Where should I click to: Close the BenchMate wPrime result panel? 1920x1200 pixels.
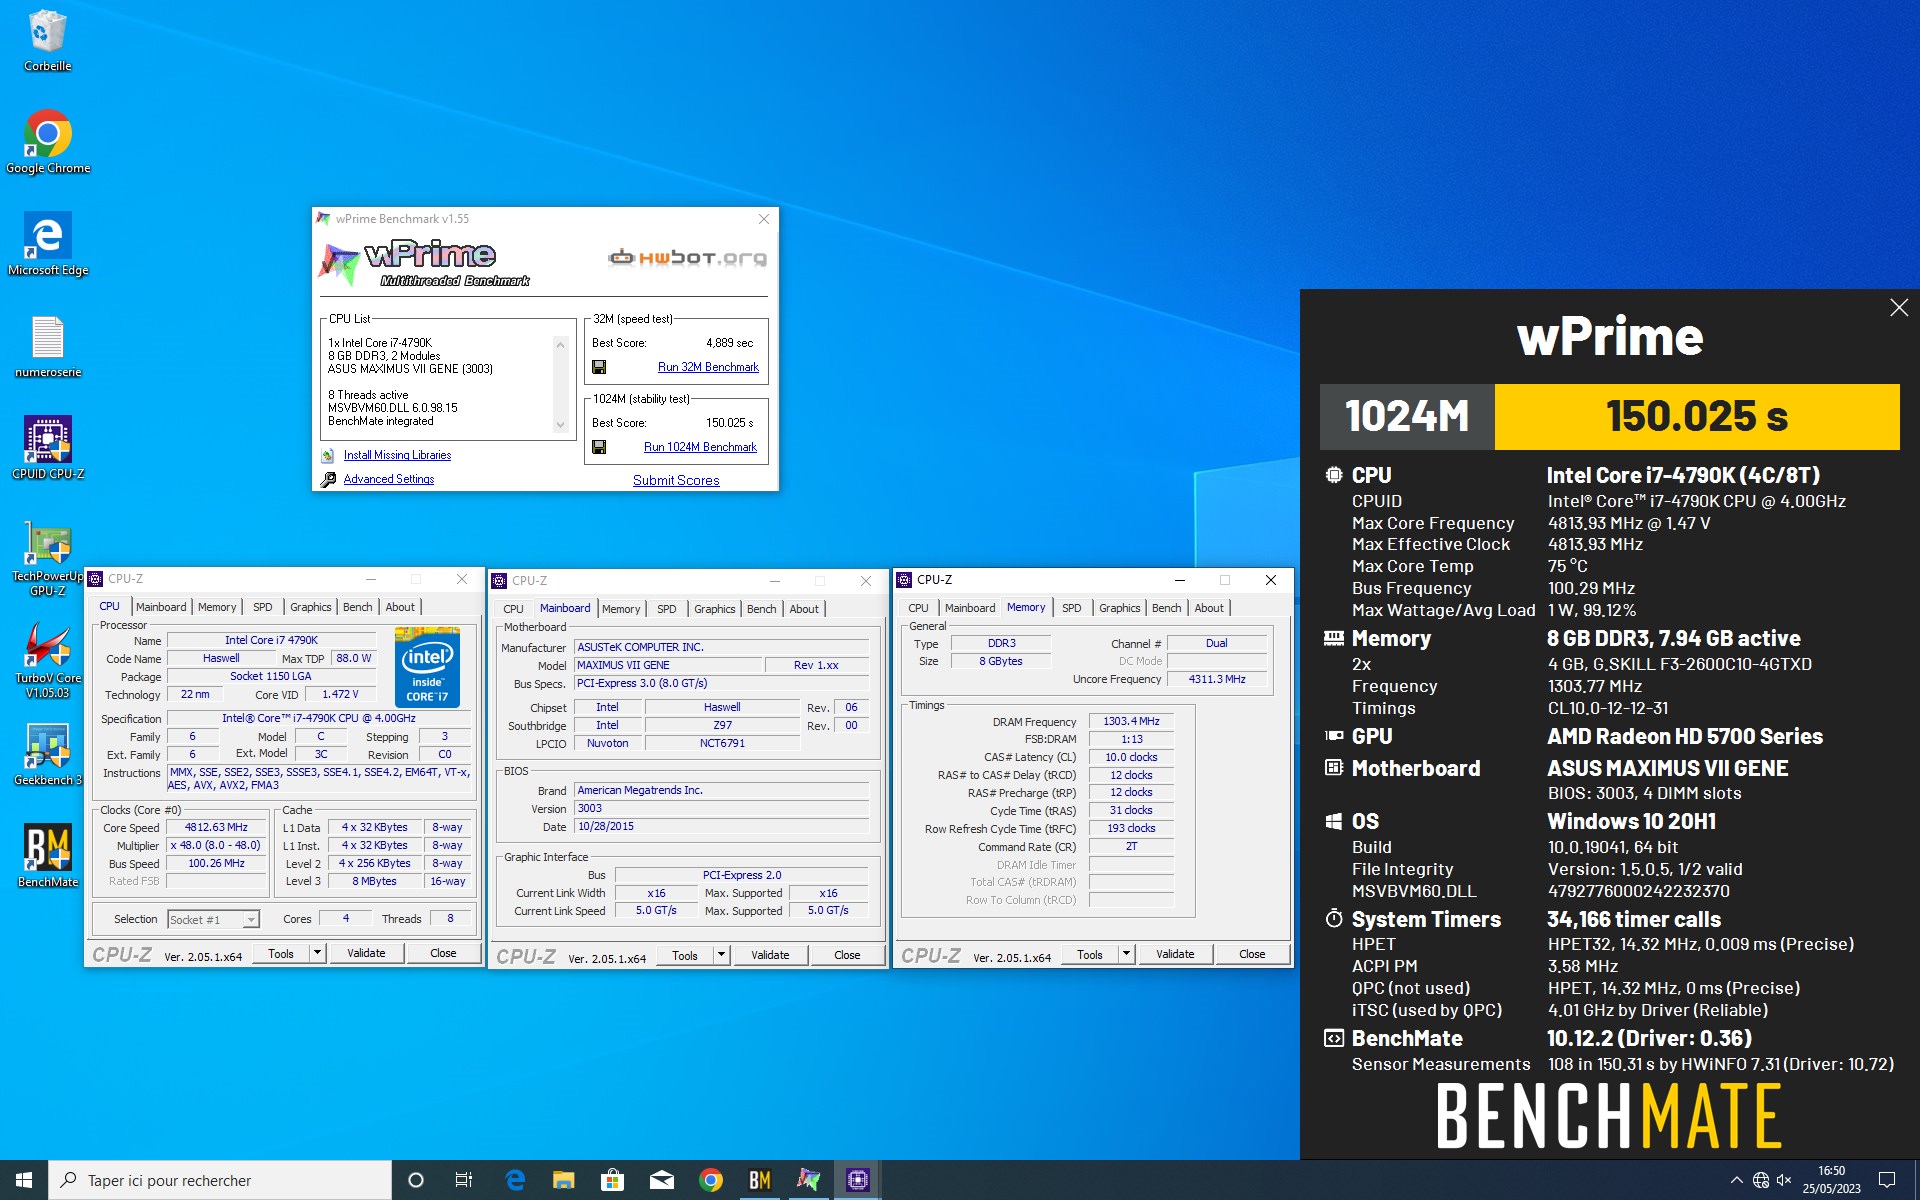tap(1899, 308)
